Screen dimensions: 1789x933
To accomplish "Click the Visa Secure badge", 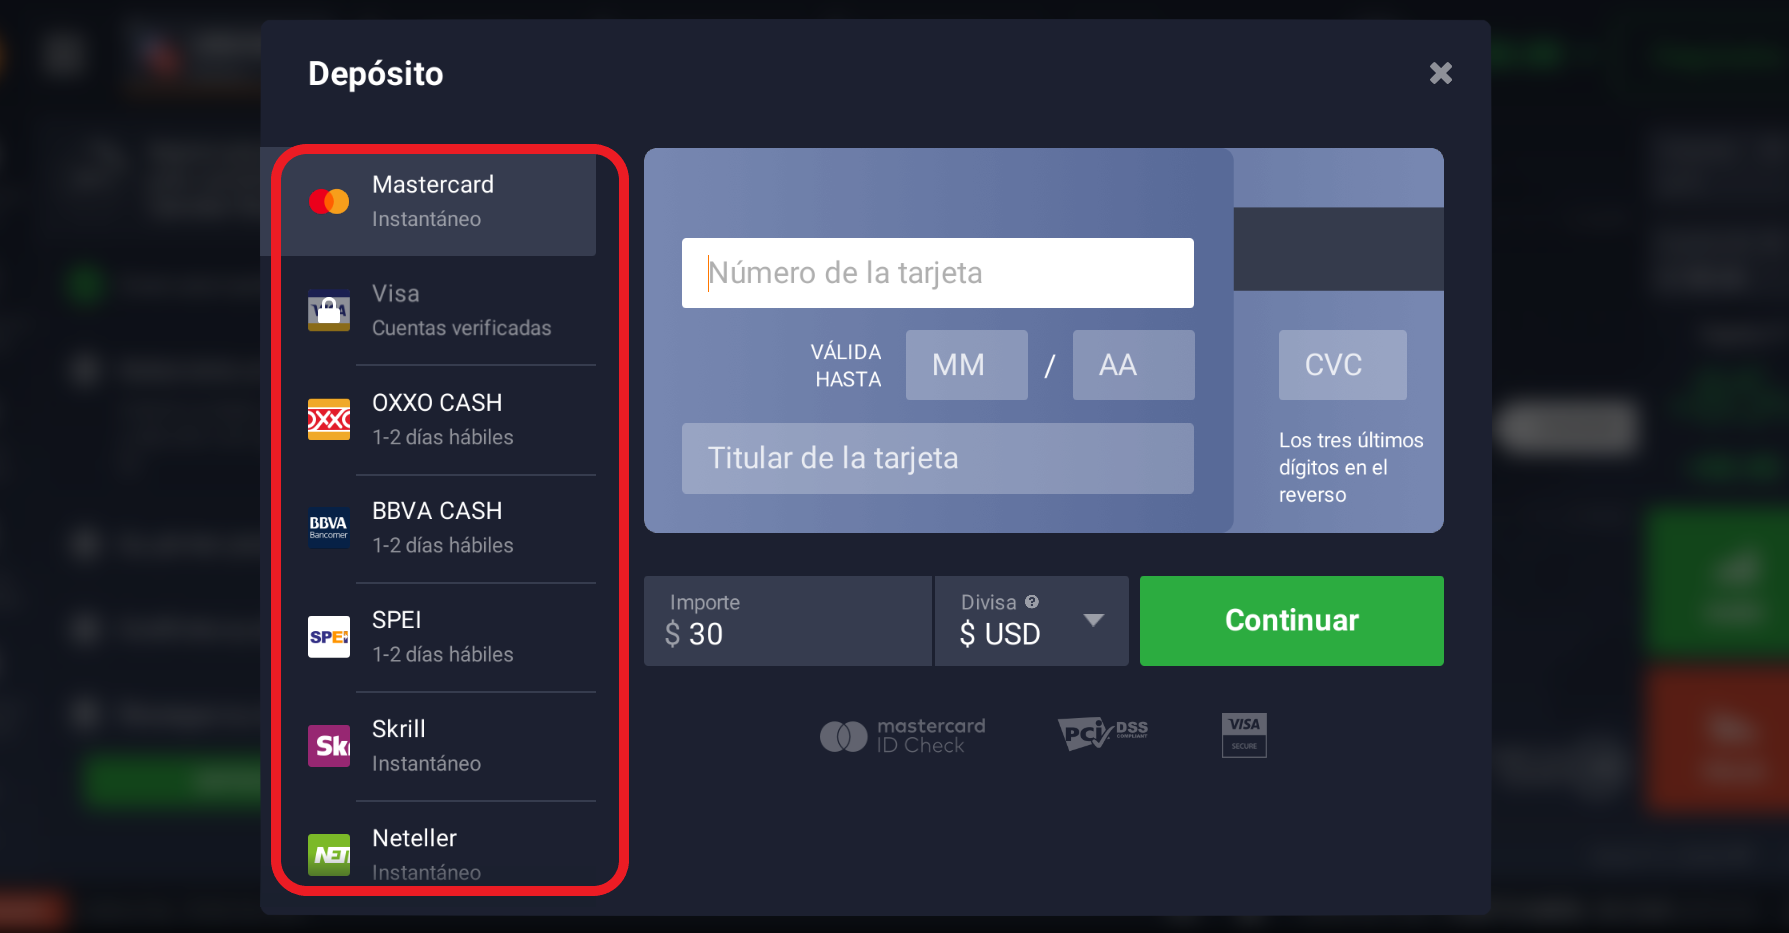I will [1244, 735].
